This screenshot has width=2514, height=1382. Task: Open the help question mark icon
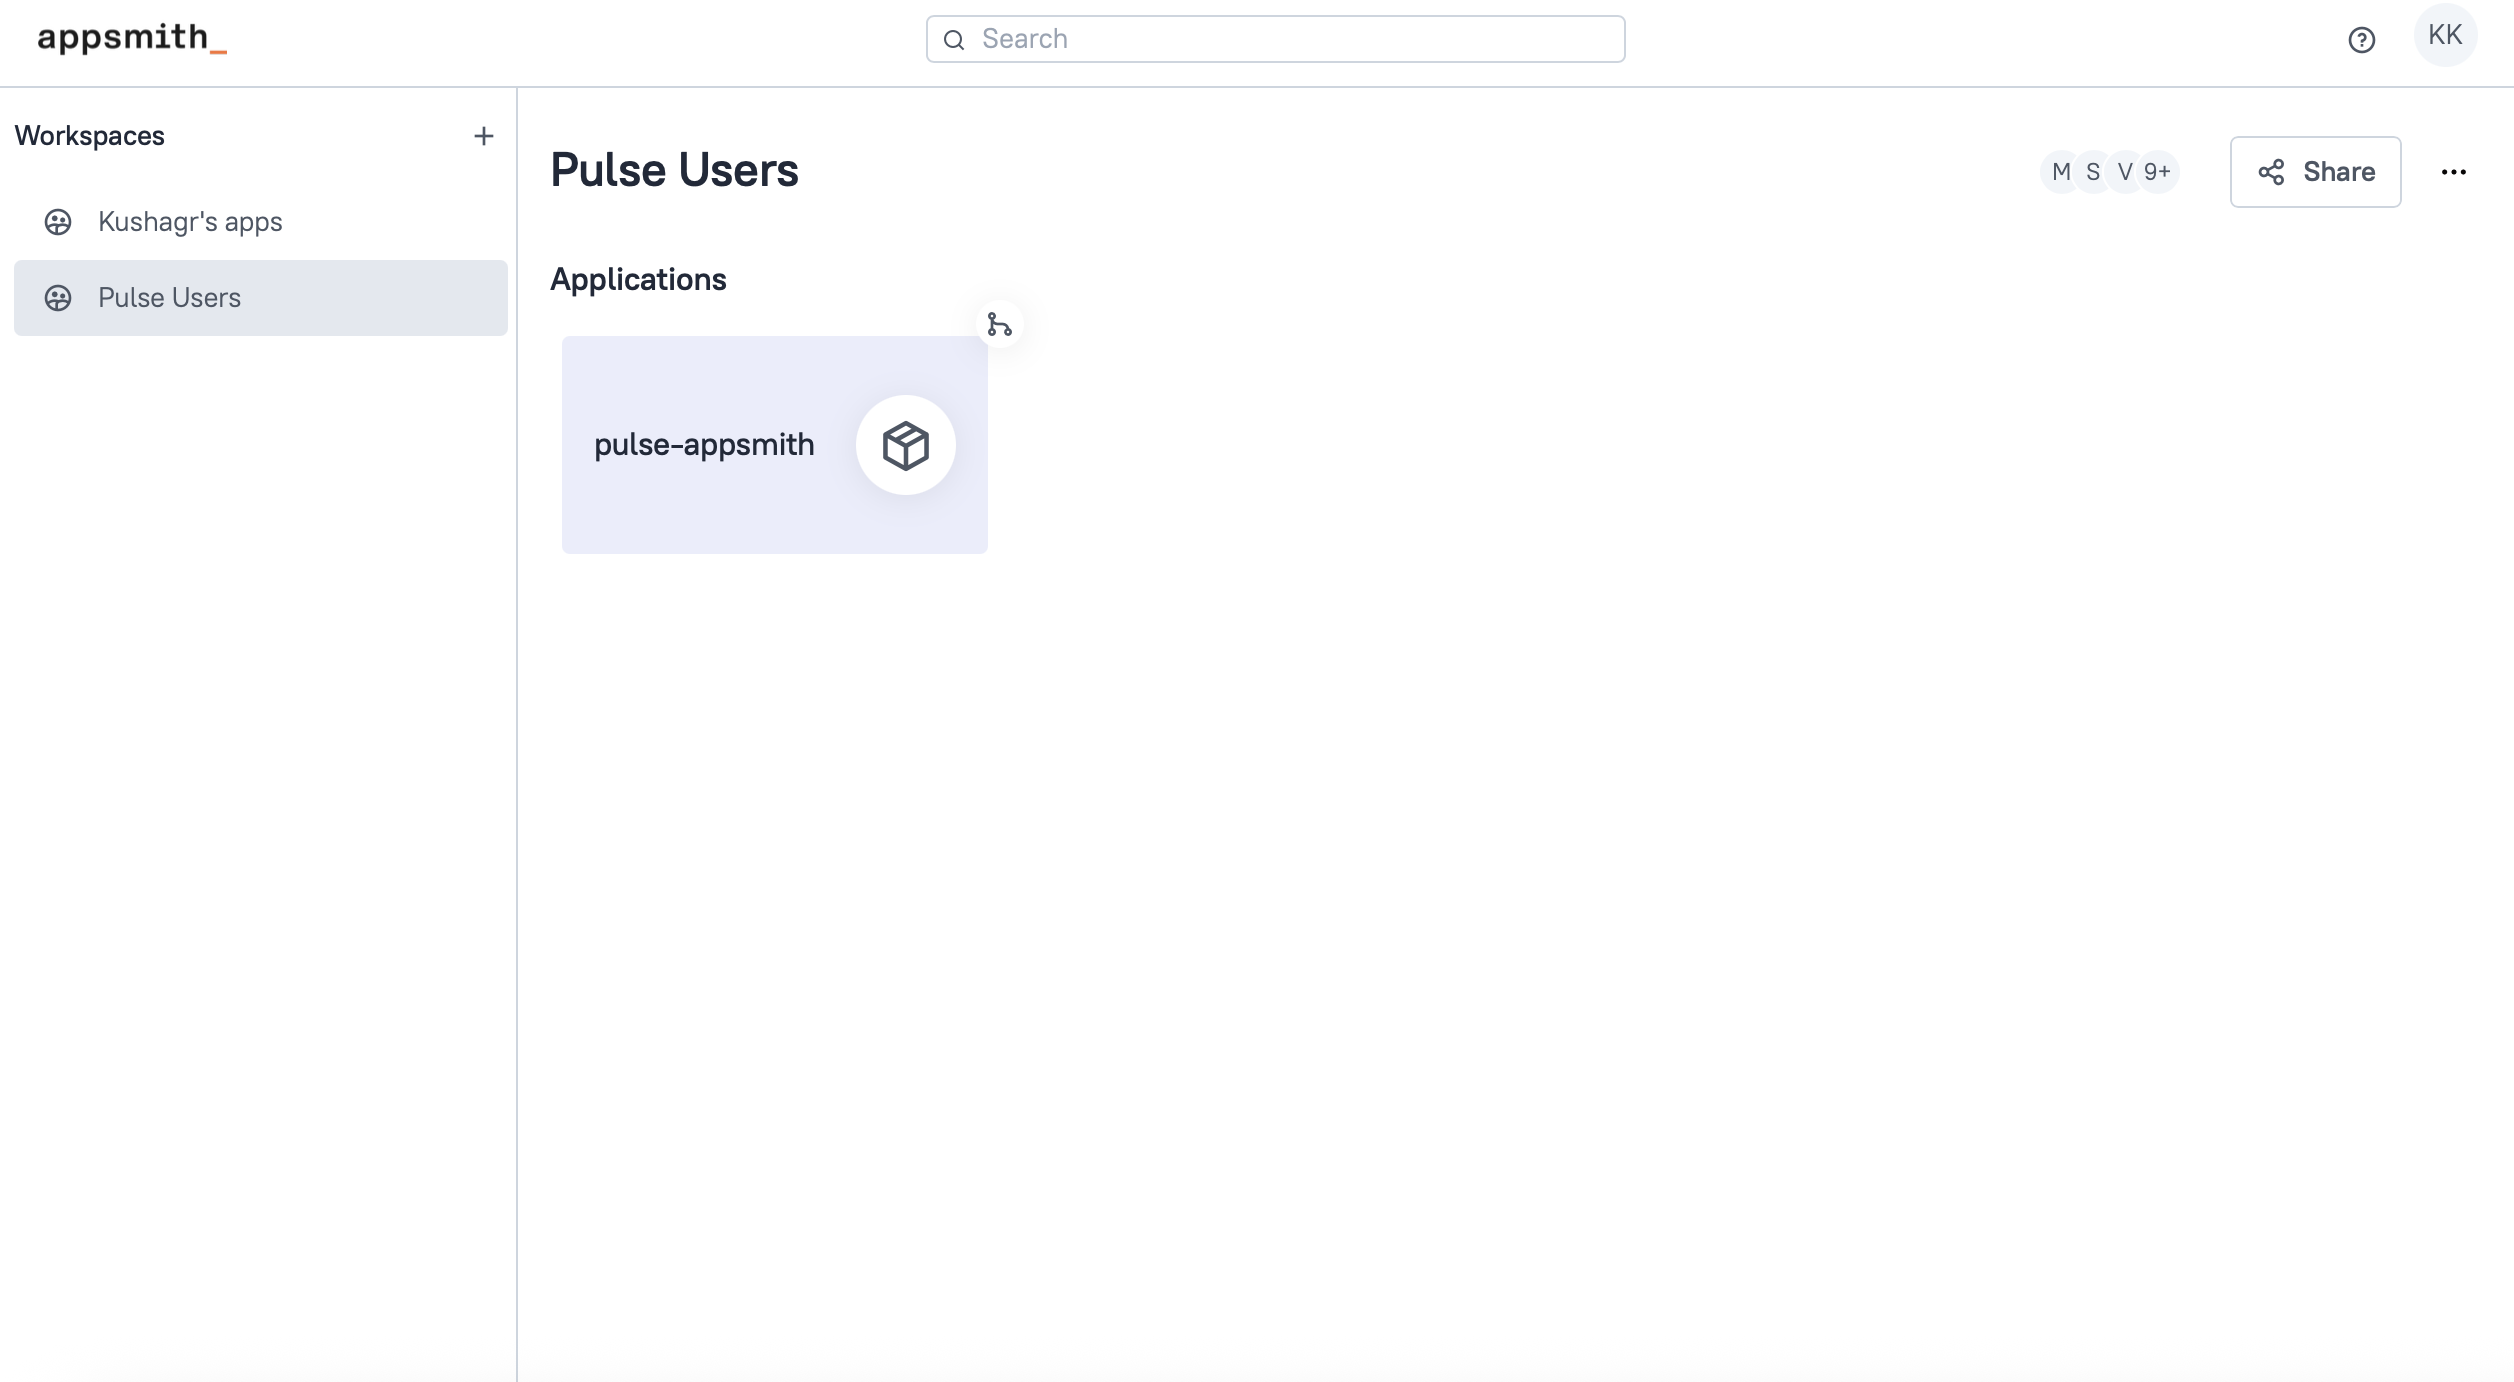pos(2361,40)
